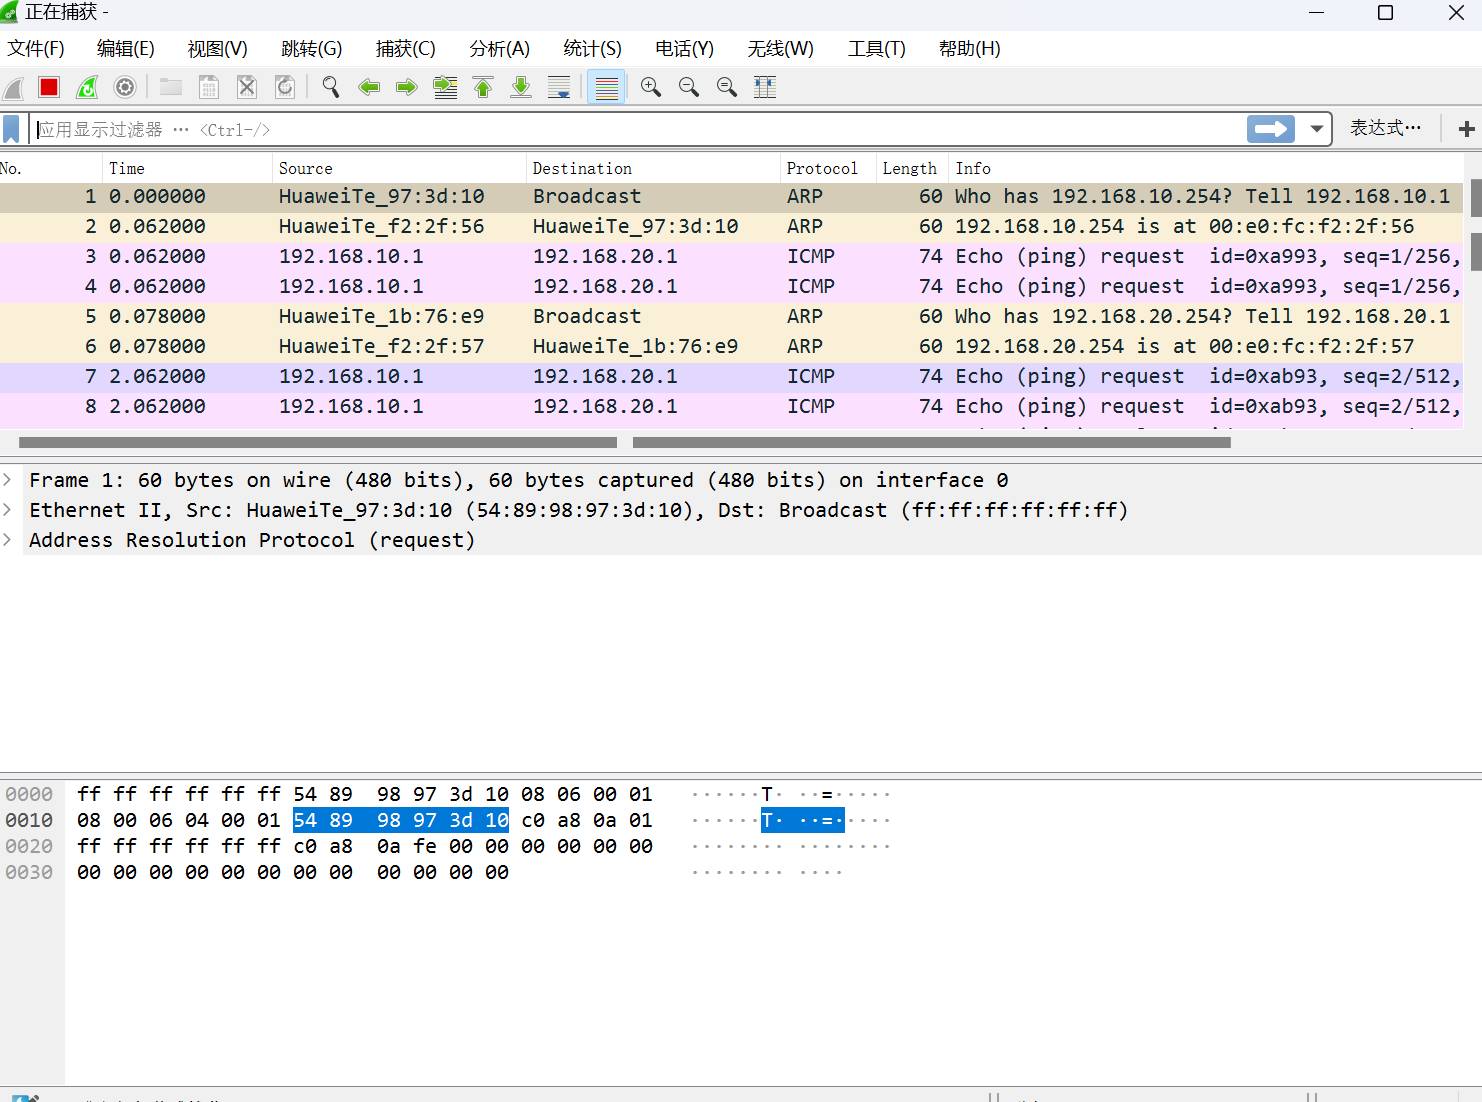
Task: Toggle packet list colorization
Action: click(606, 88)
